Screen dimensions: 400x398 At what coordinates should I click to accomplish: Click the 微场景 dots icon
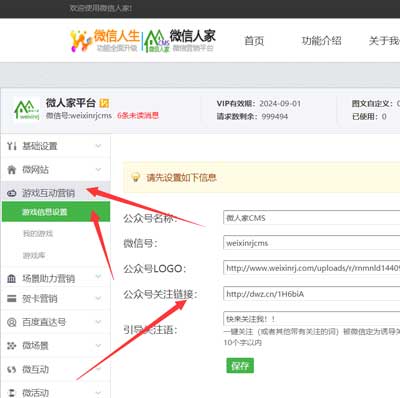pos(12,346)
